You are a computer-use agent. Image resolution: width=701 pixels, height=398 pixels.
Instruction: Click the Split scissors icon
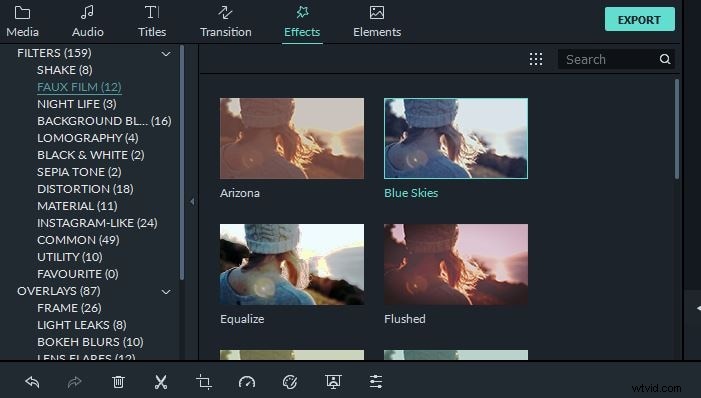point(160,382)
